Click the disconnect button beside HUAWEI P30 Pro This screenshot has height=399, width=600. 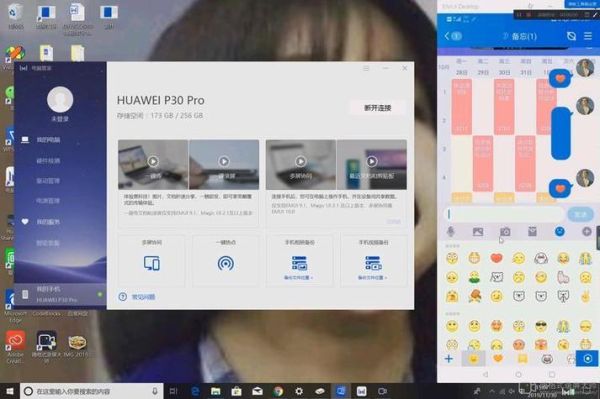coord(377,108)
